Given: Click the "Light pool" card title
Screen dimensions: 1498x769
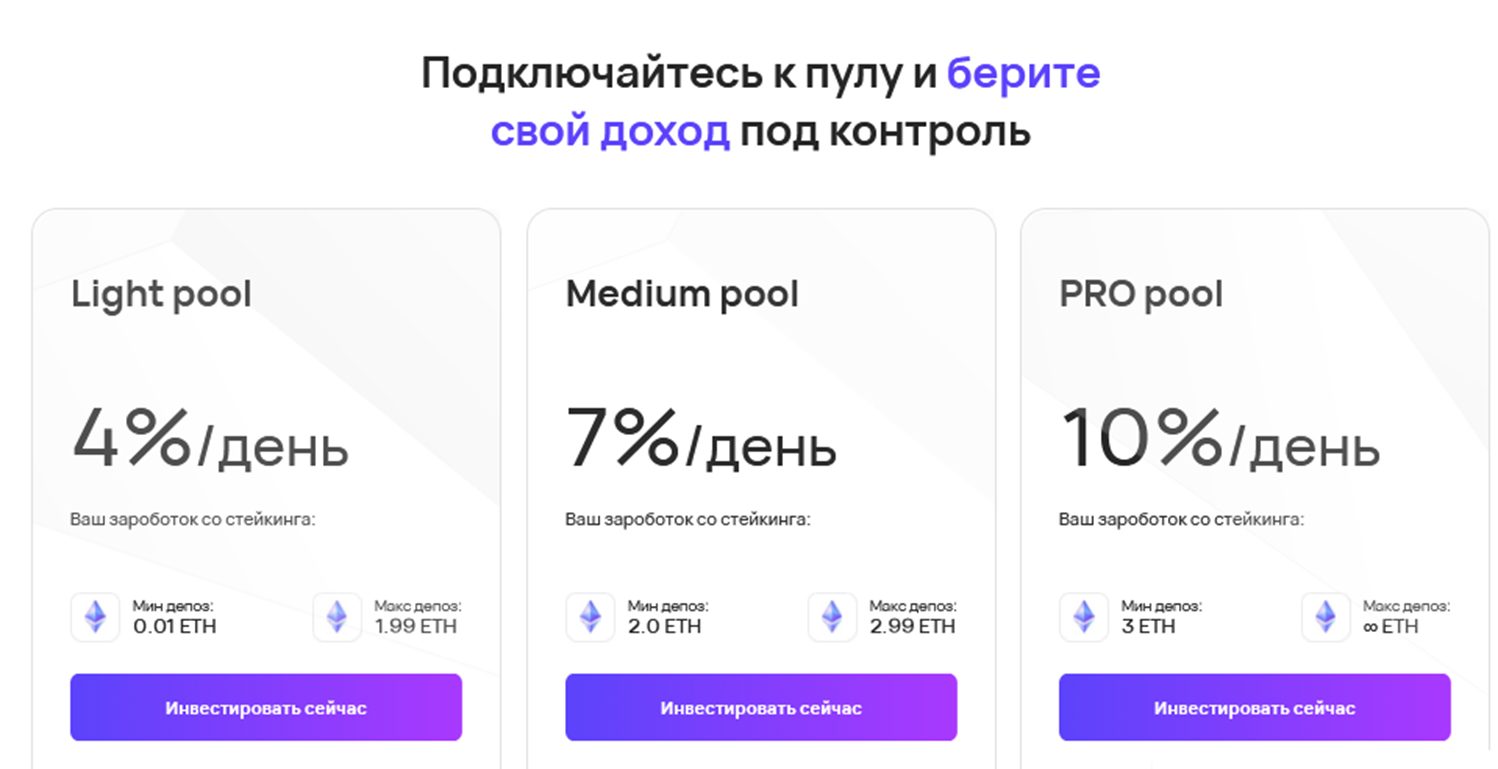Looking at the screenshot, I should (161, 294).
